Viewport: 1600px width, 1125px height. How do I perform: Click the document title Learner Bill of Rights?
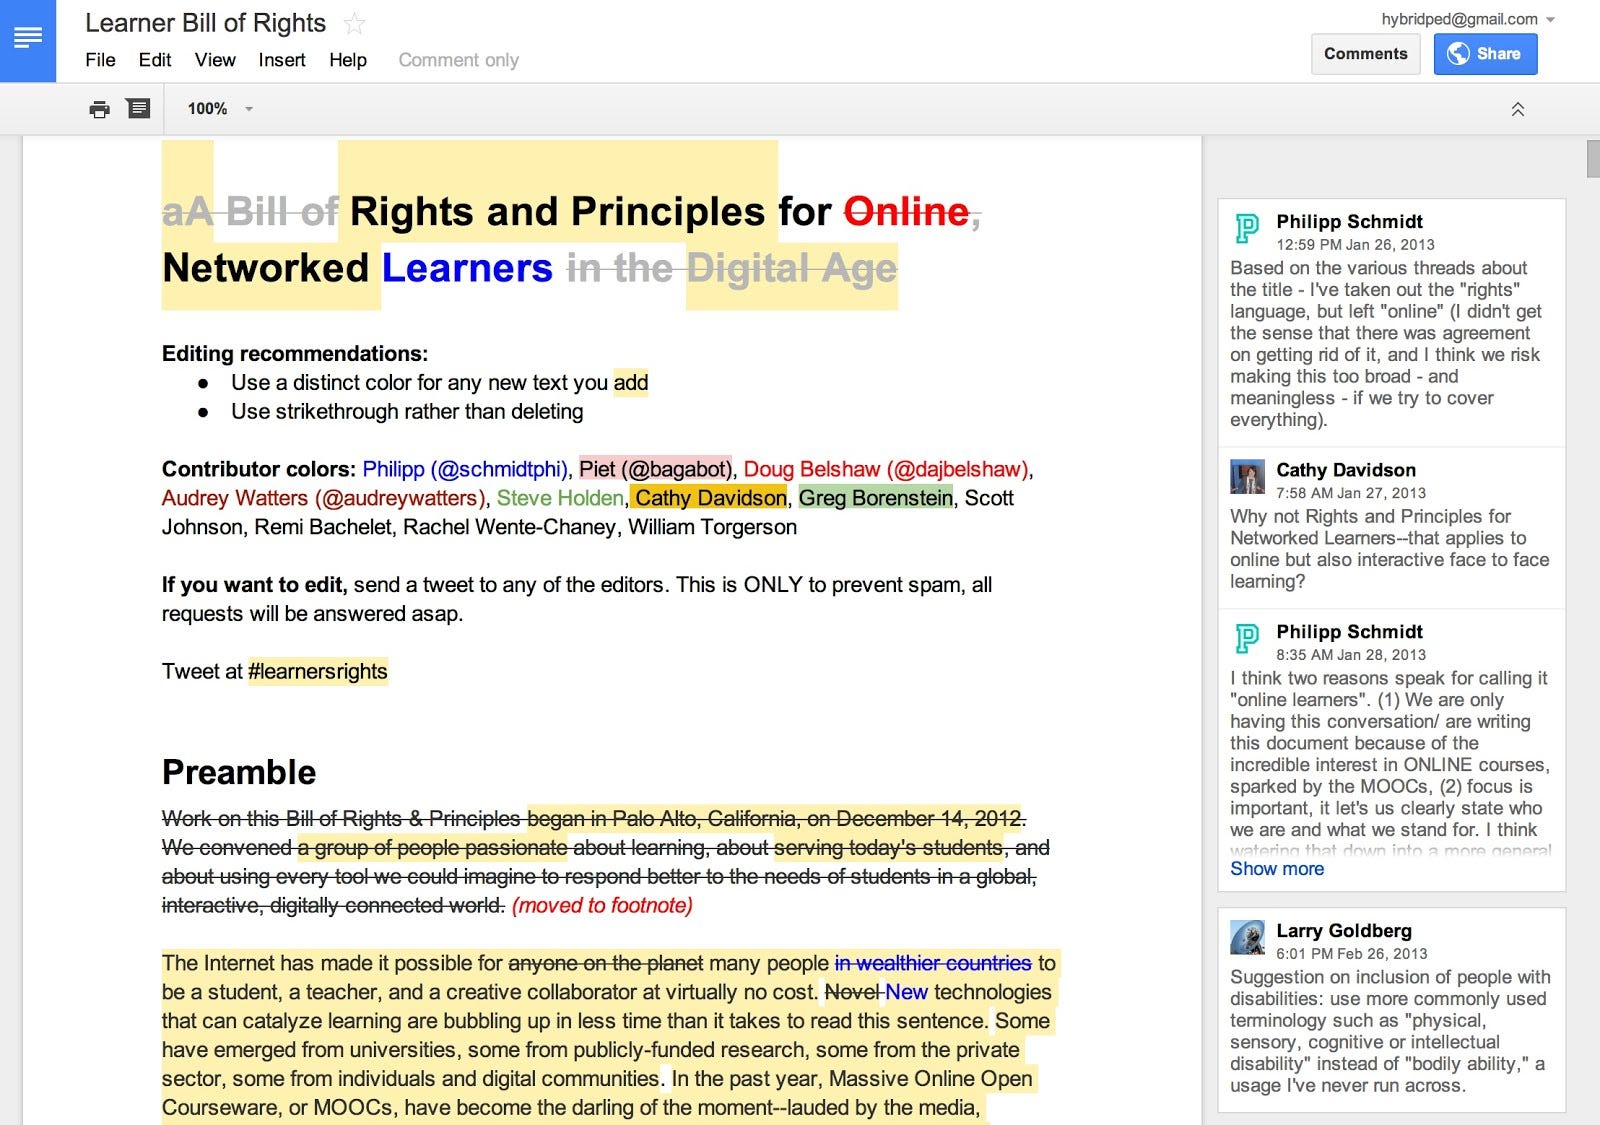pyautogui.click(x=205, y=23)
